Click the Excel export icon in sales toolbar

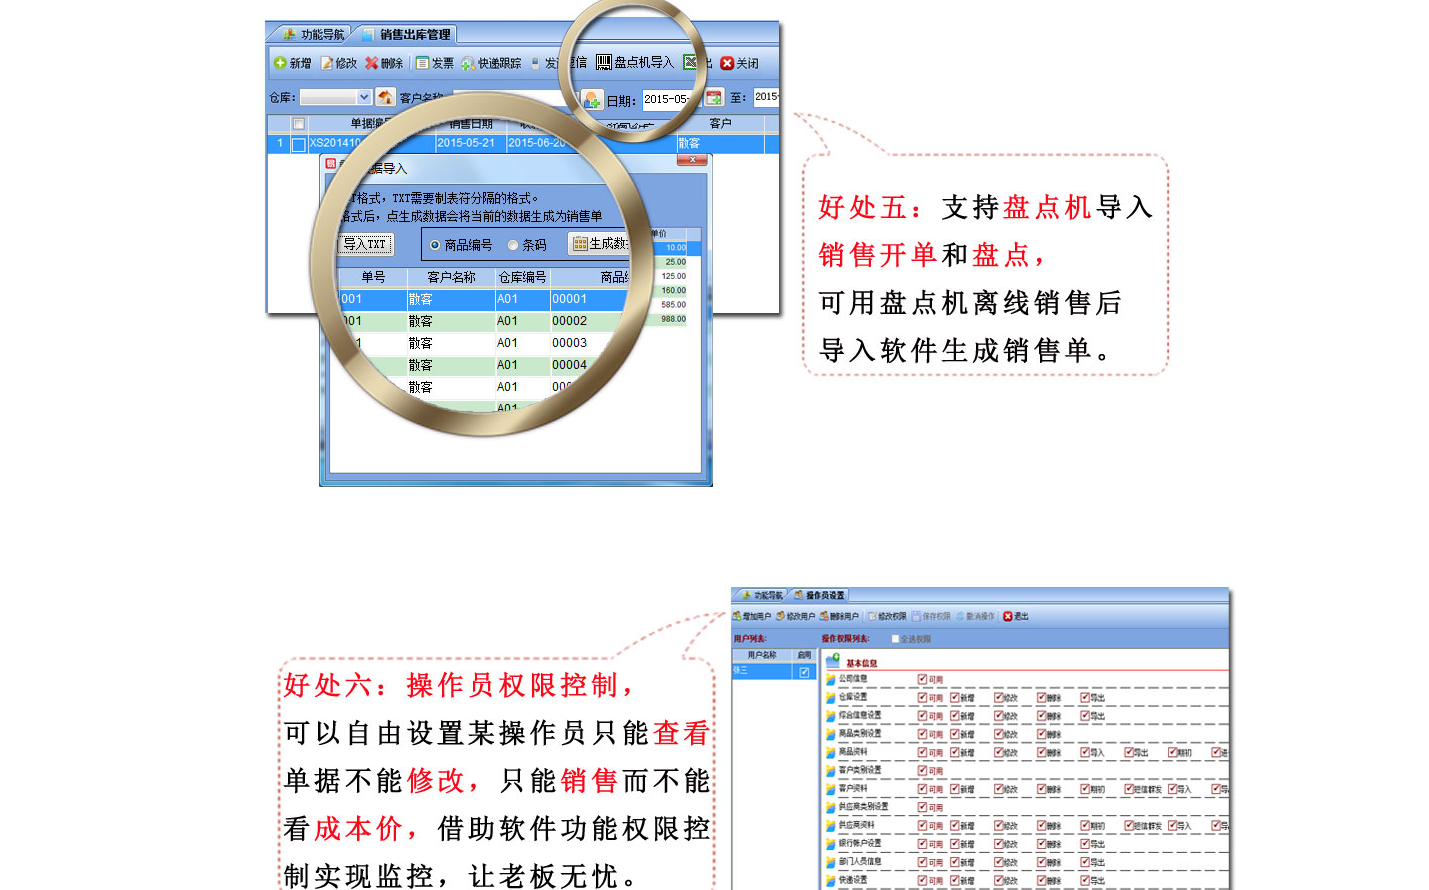[x=690, y=62]
